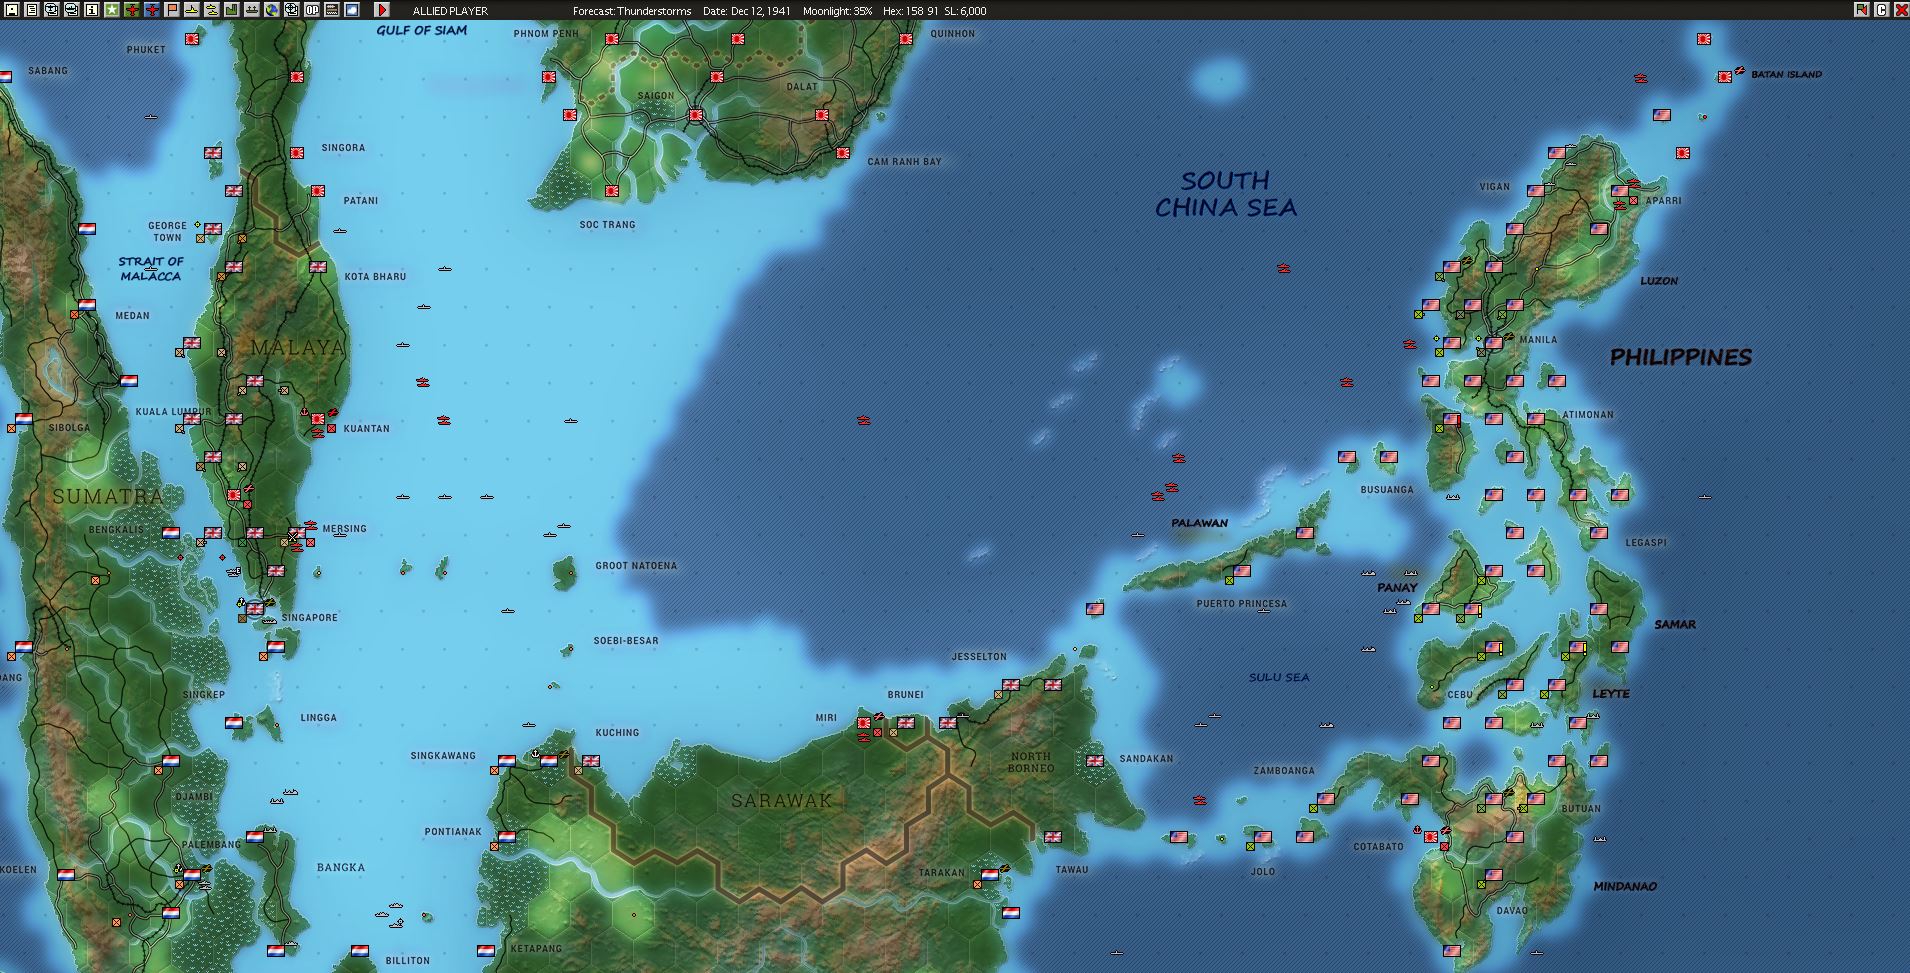Select the Dutch flag at Billiton

click(x=360, y=951)
